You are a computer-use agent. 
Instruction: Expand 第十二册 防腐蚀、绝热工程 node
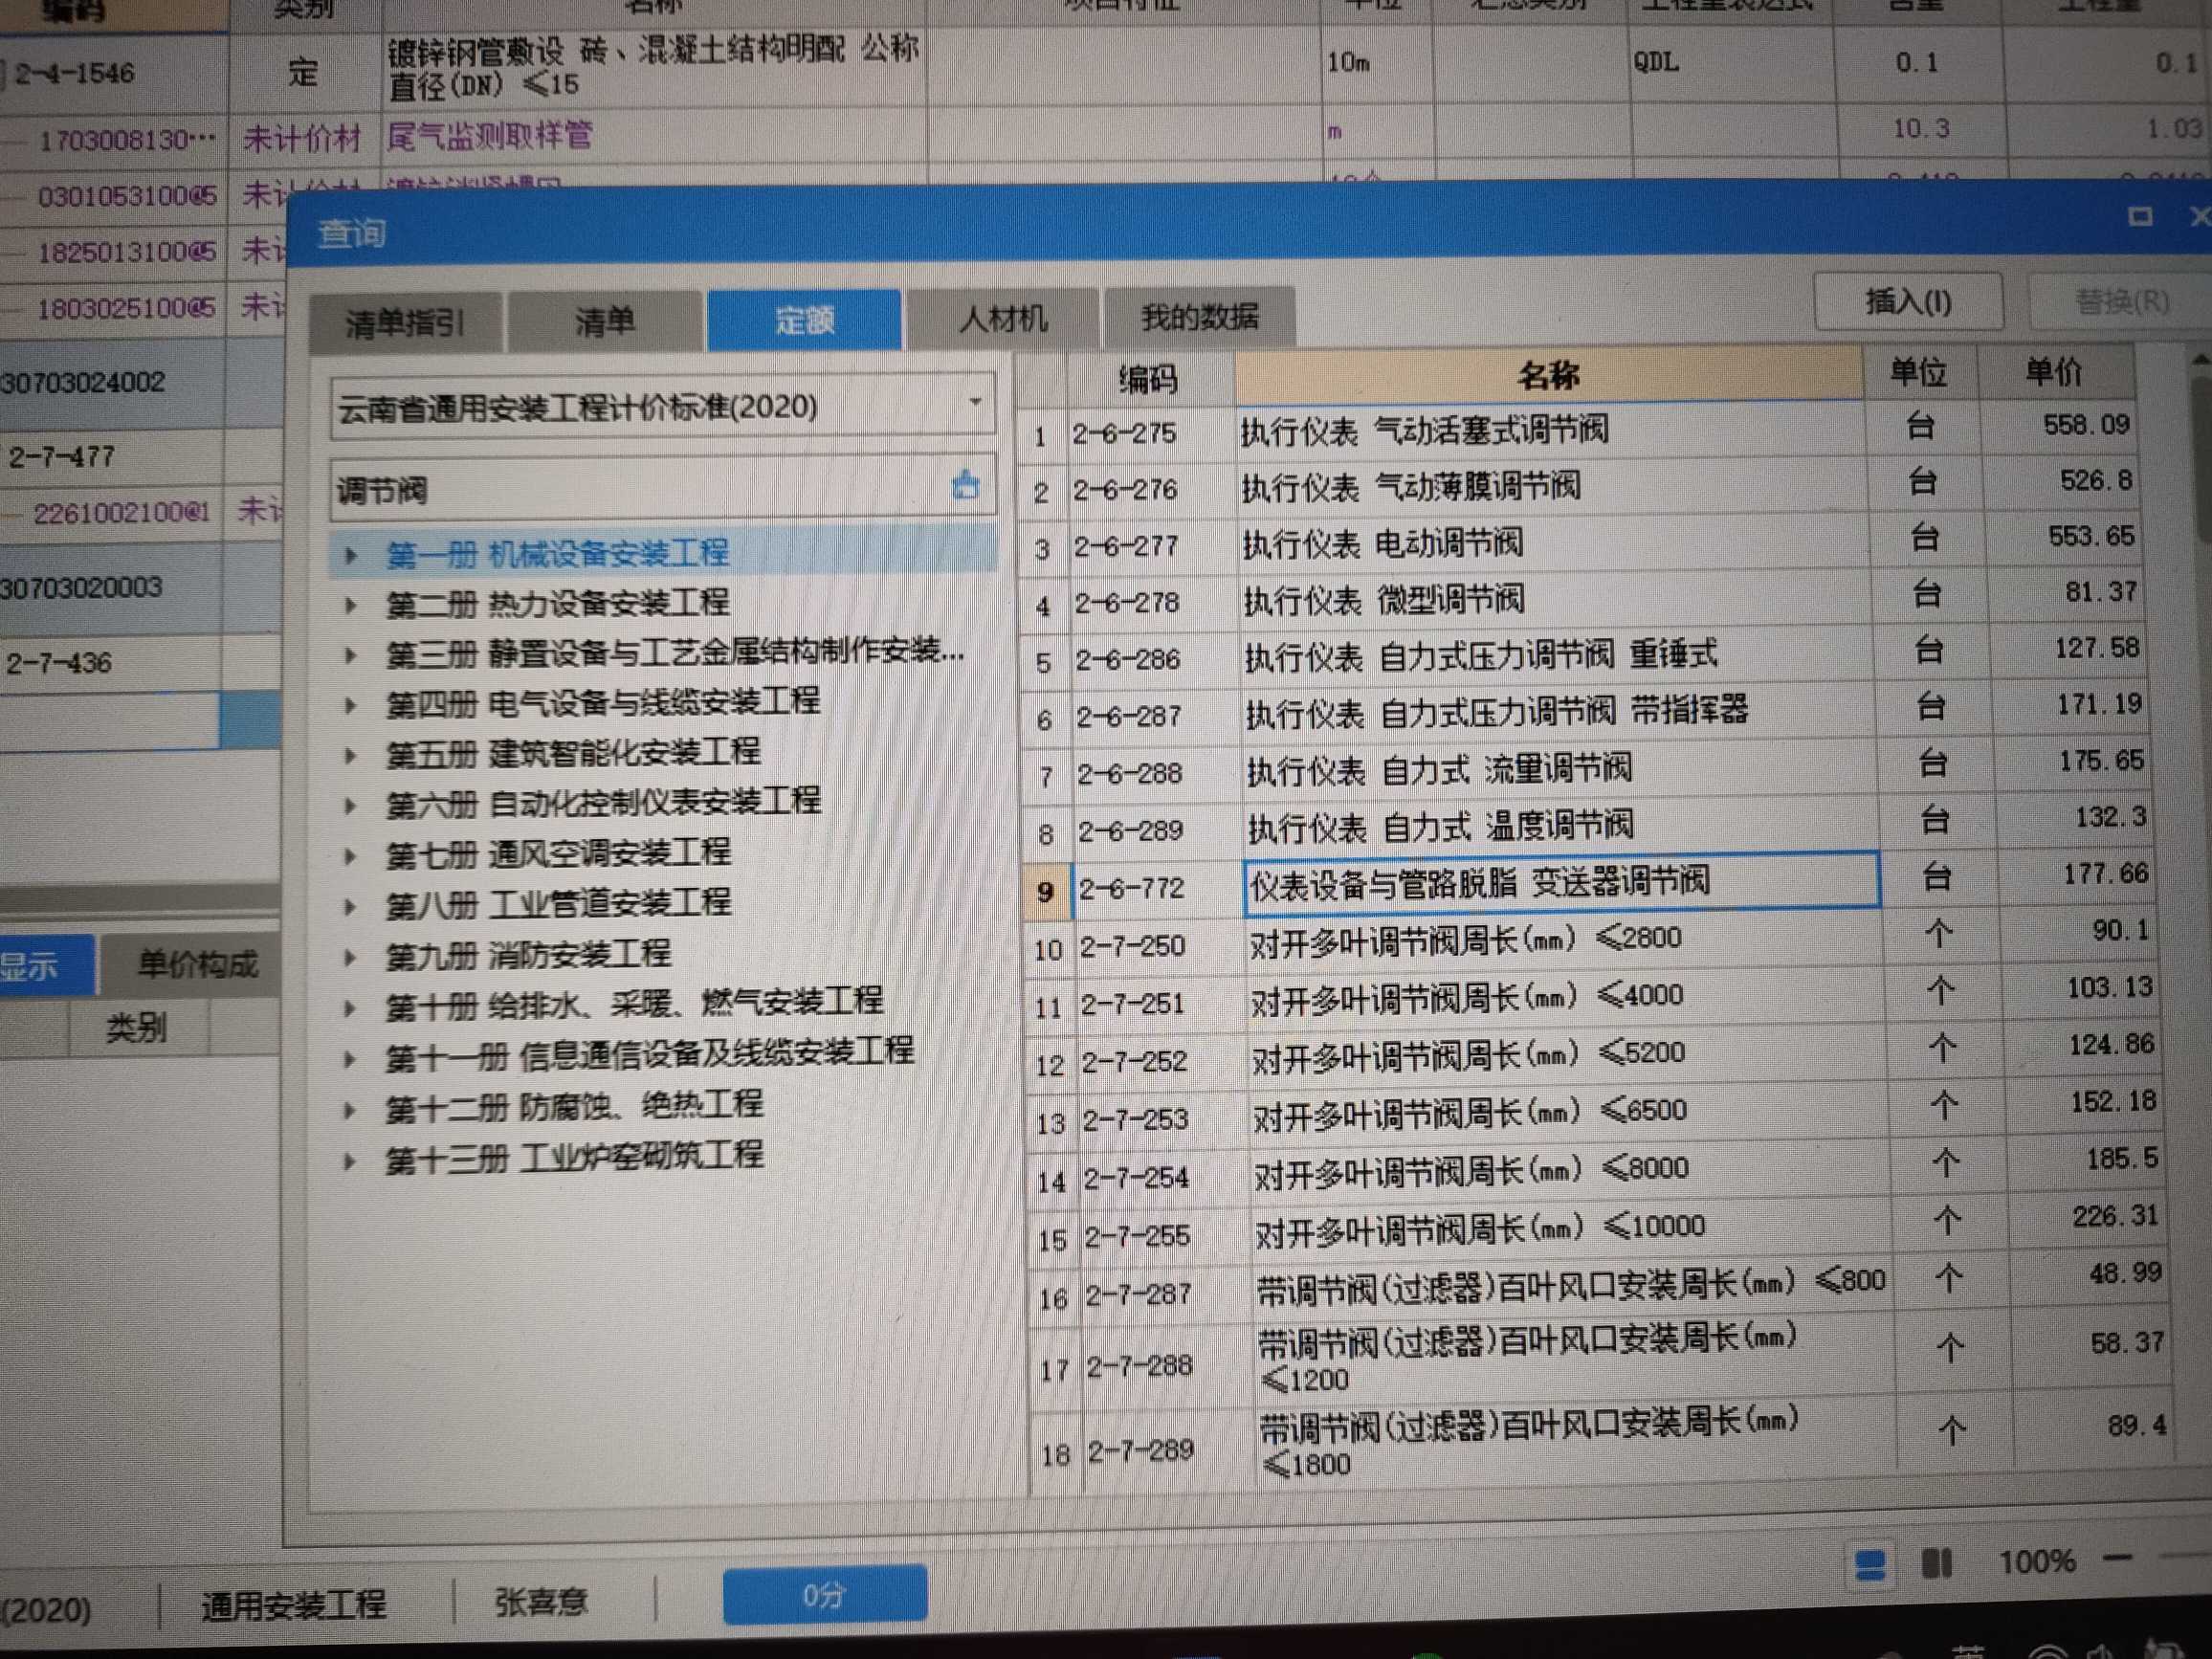pyautogui.click(x=350, y=1110)
